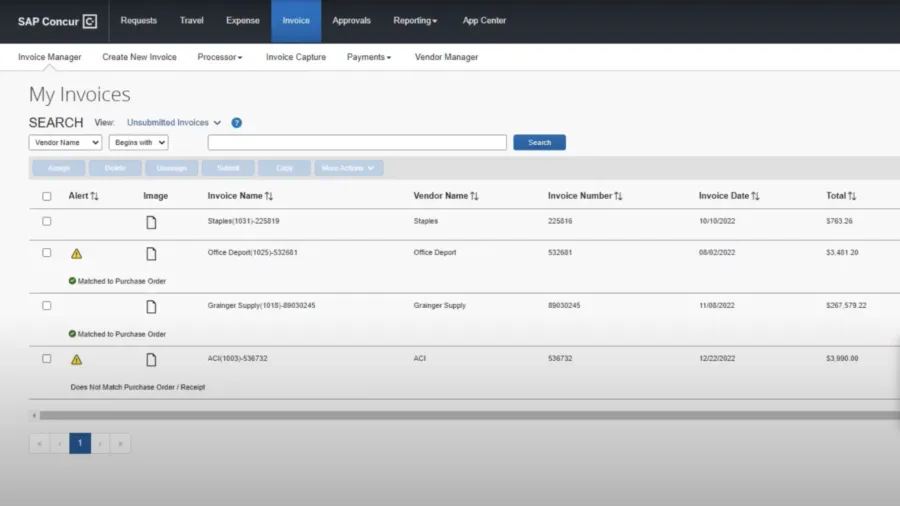Open the search help question mark icon
The height and width of the screenshot is (506, 900).
click(x=236, y=123)
